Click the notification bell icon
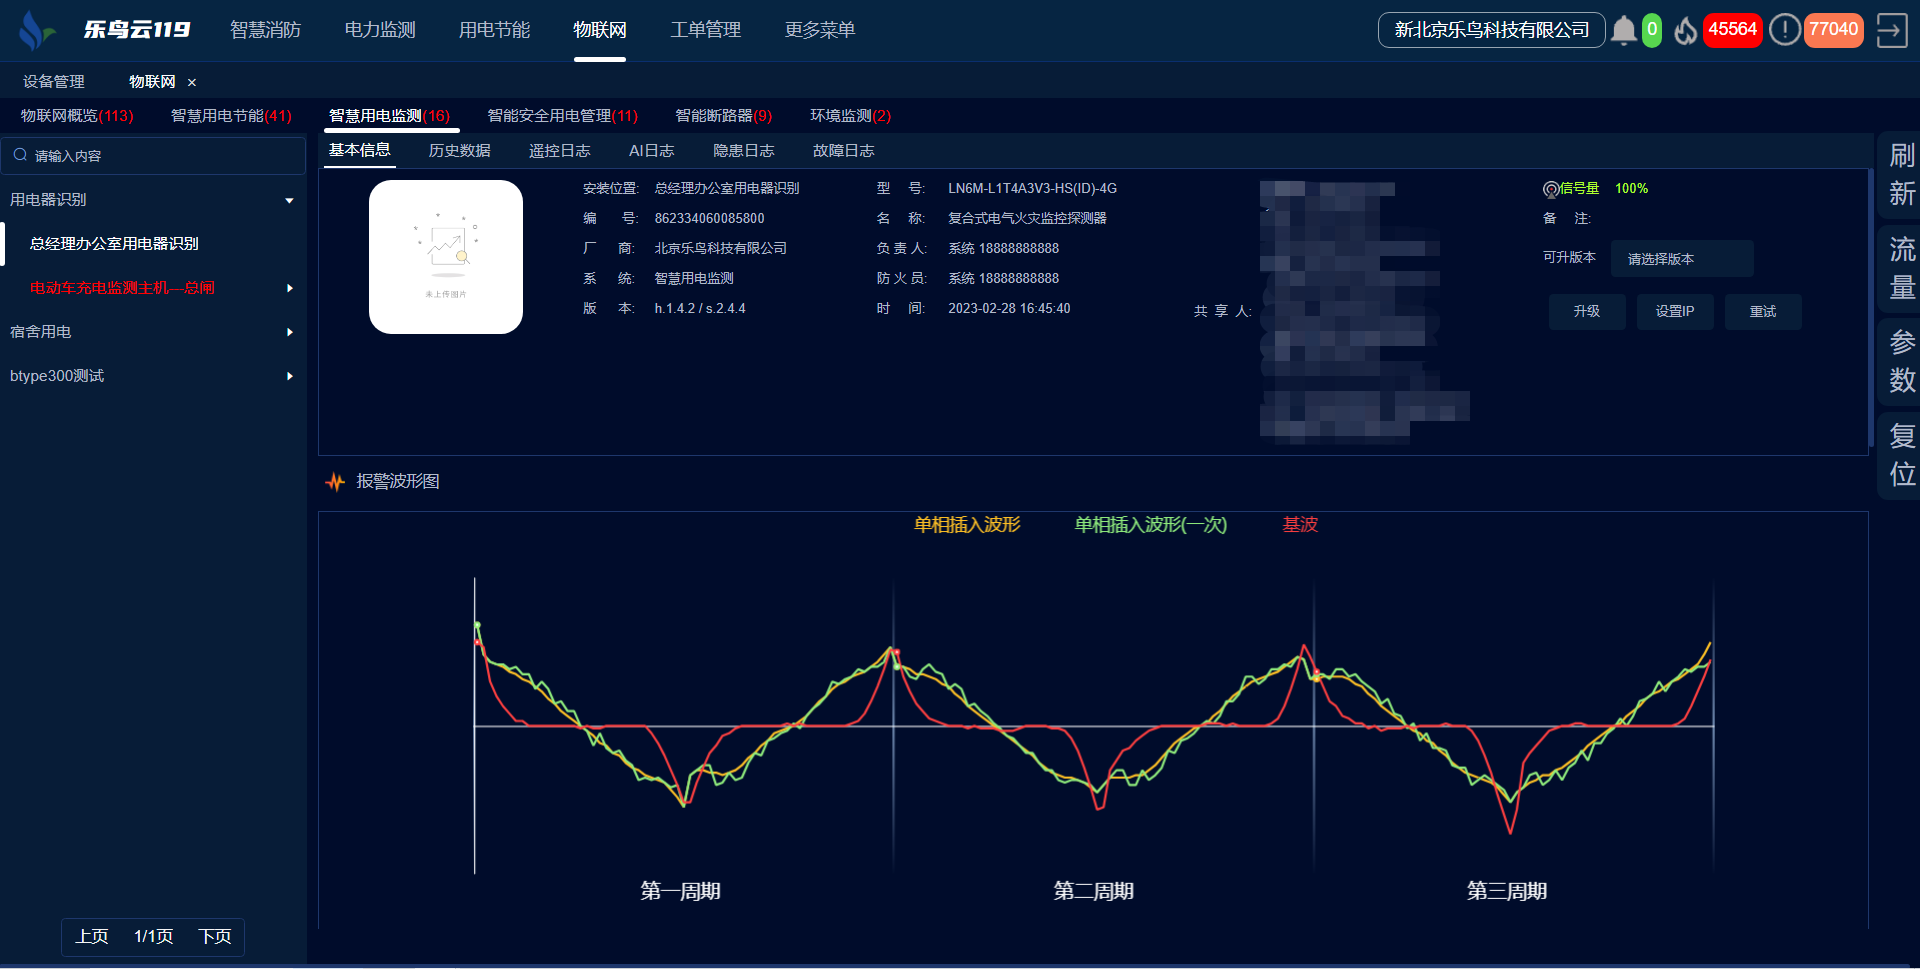 click(x=1623, y=31)
